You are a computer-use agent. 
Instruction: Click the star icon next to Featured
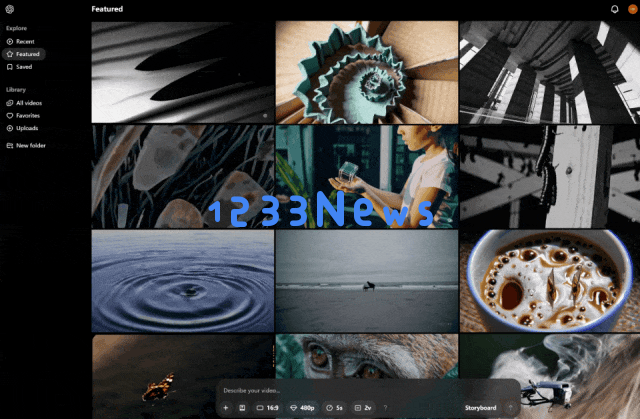10,54
